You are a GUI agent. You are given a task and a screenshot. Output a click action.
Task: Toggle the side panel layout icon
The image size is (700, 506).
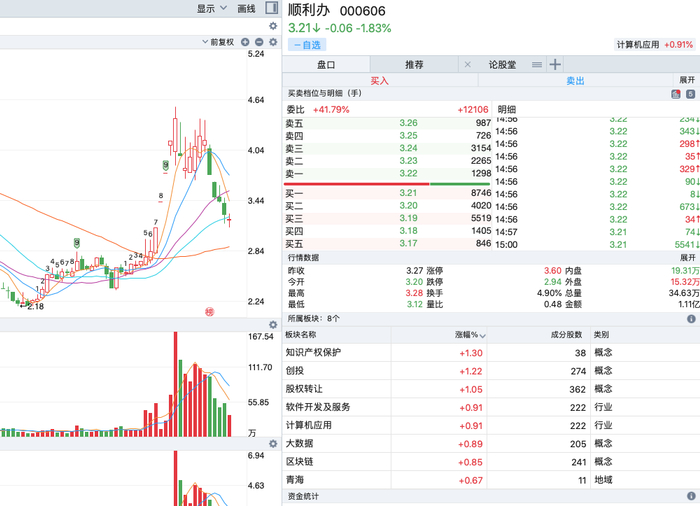(271, 8)
